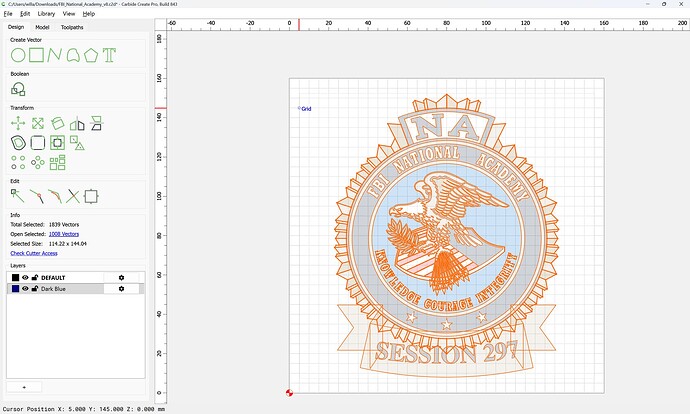Click the NA letters on badge top
The image size is (690, 414).
pos(447,128)
